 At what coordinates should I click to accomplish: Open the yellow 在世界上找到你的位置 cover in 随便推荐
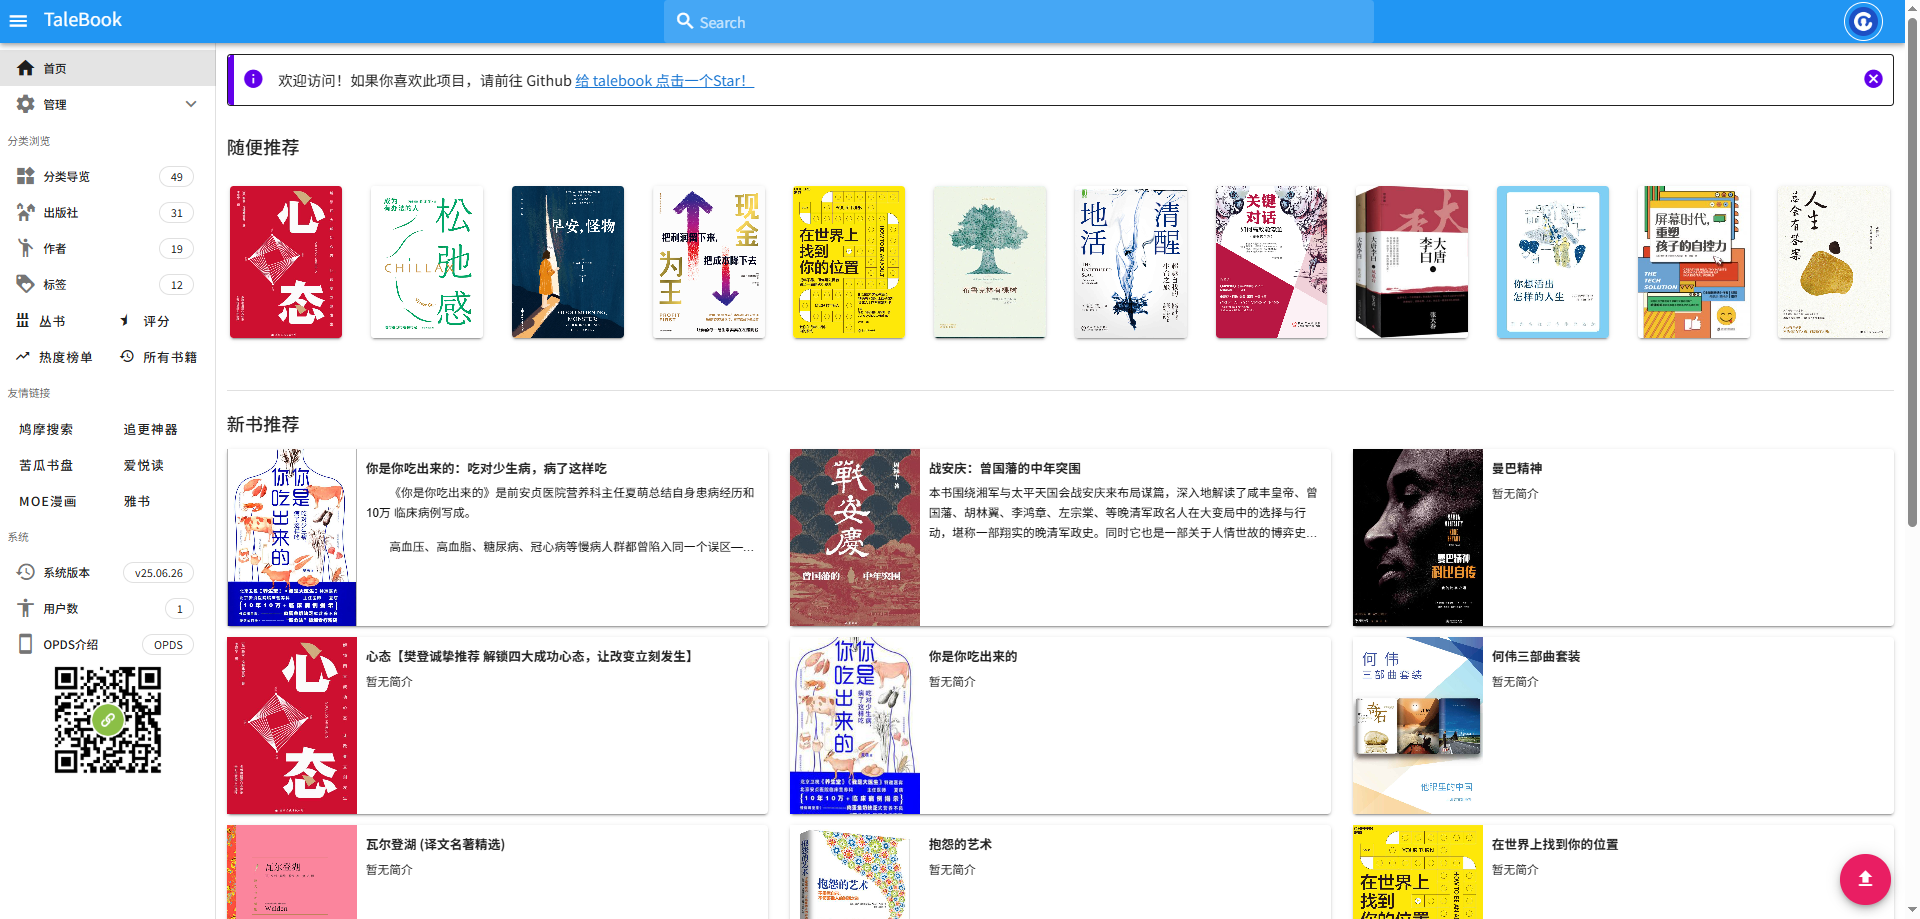pyautogui.click(x=849, y=262)
